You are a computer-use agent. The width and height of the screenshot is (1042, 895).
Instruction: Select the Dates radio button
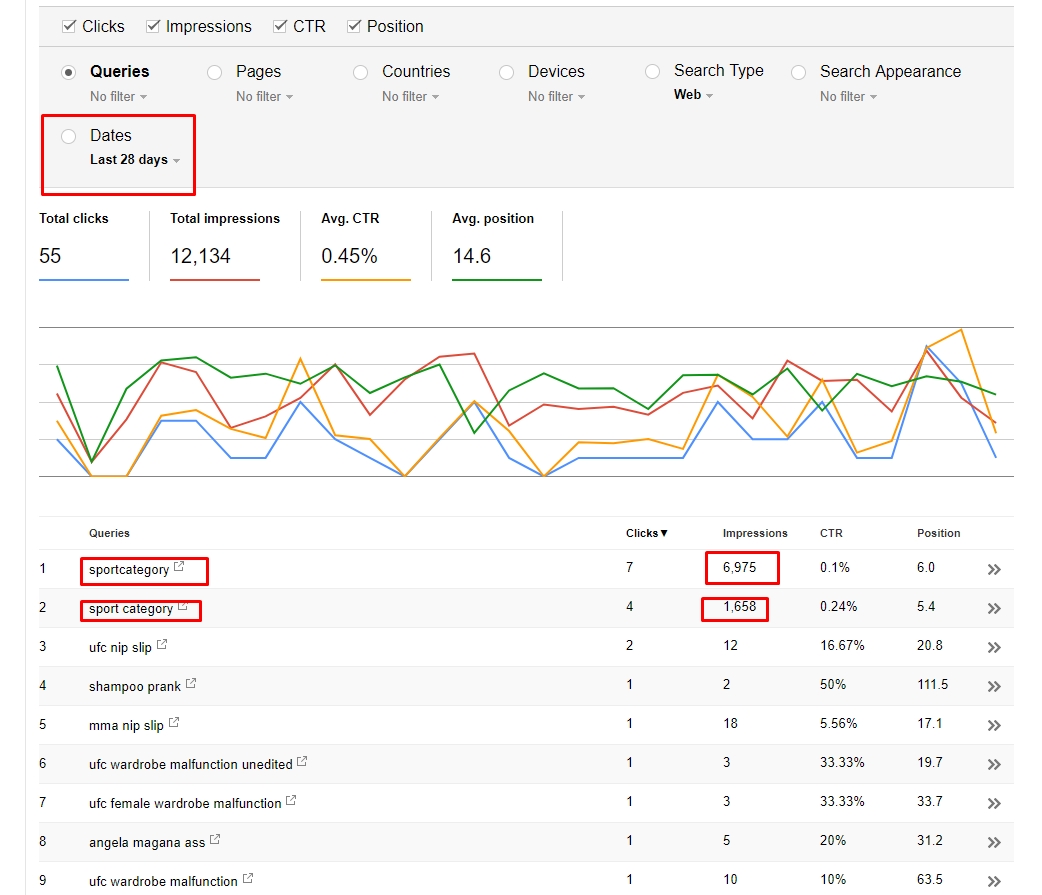pos(68,136)
